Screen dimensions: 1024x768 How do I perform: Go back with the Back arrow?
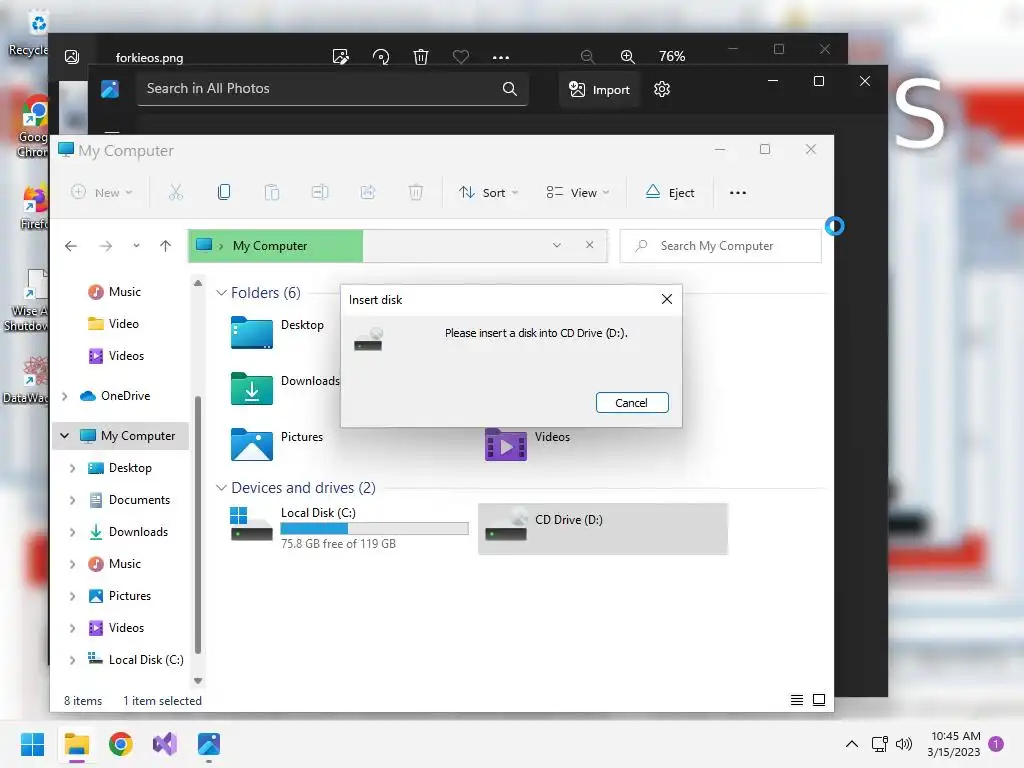coord(71,246)
